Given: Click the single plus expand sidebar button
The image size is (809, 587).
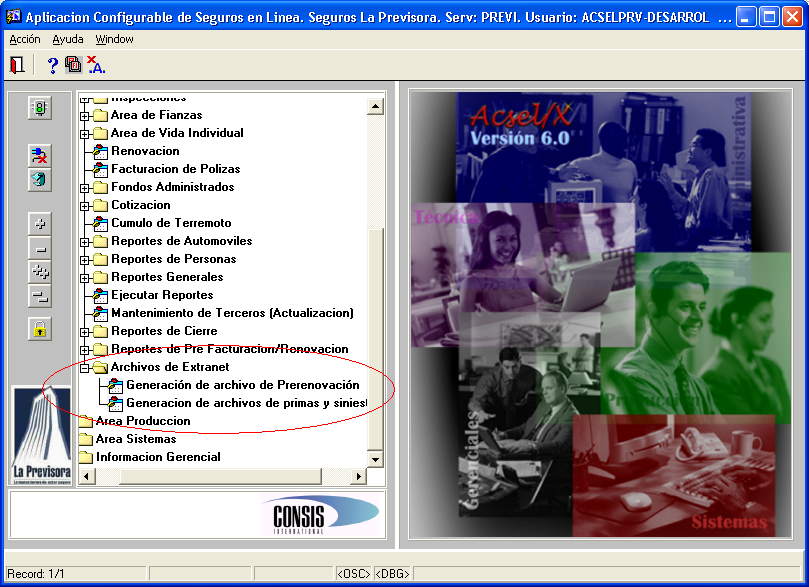Looking at the screenshot, I should pos(40,224).
